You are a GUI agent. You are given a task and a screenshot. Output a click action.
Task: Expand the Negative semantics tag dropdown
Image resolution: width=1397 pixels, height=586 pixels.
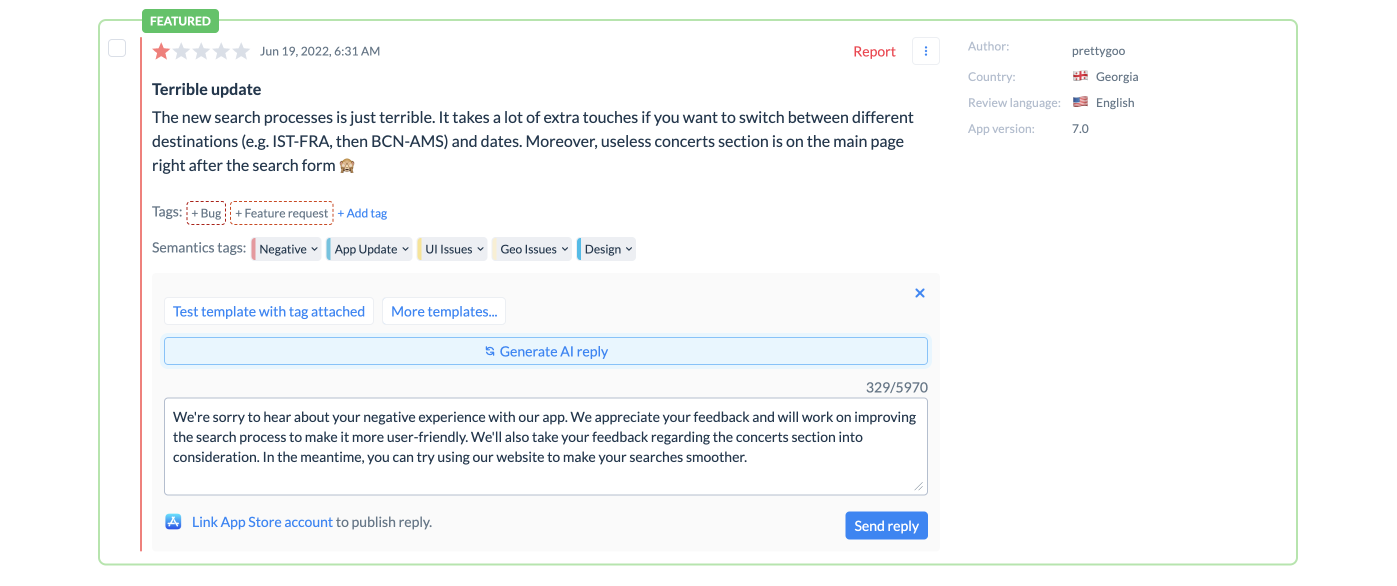[x=287, y=248]
